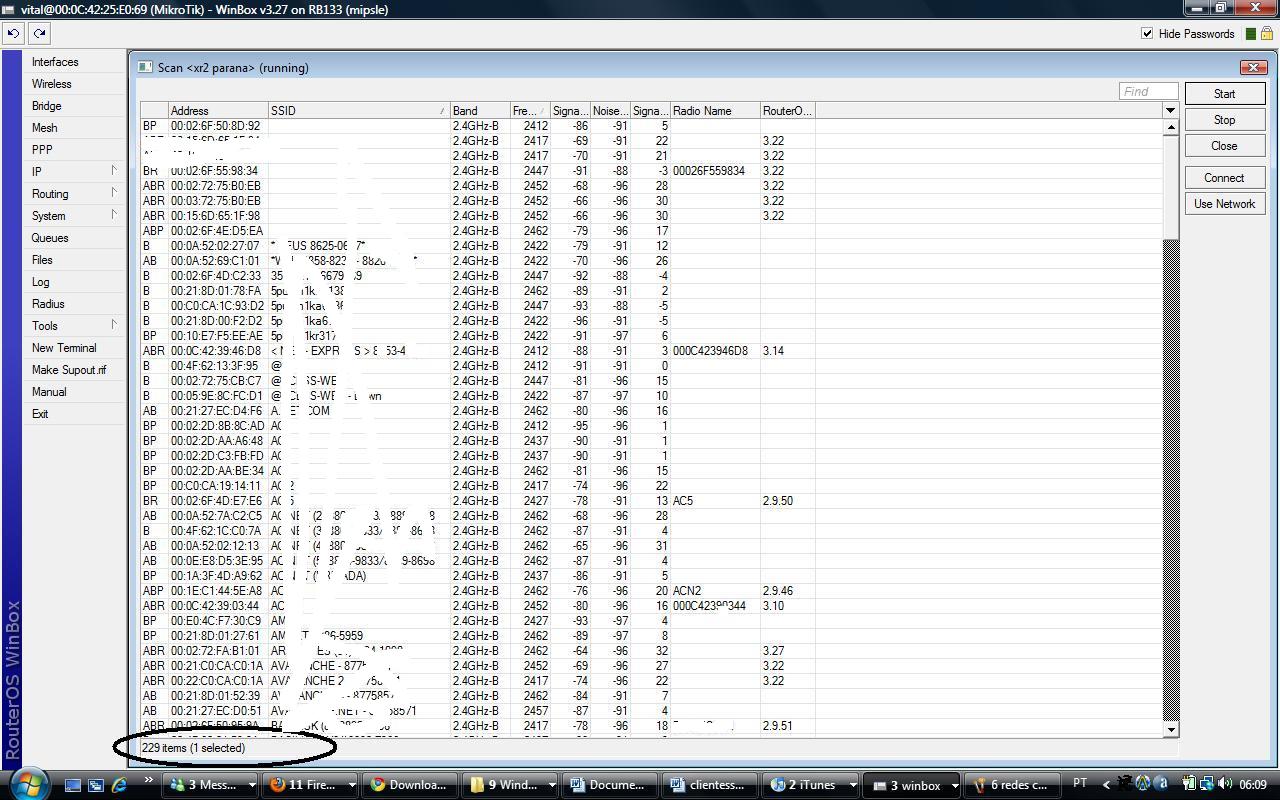The width and height of the screenshot is (1280, 800).
Task: Switch to the clientess taskbar button
Action: pyautogui.click(x=710, y=785)
